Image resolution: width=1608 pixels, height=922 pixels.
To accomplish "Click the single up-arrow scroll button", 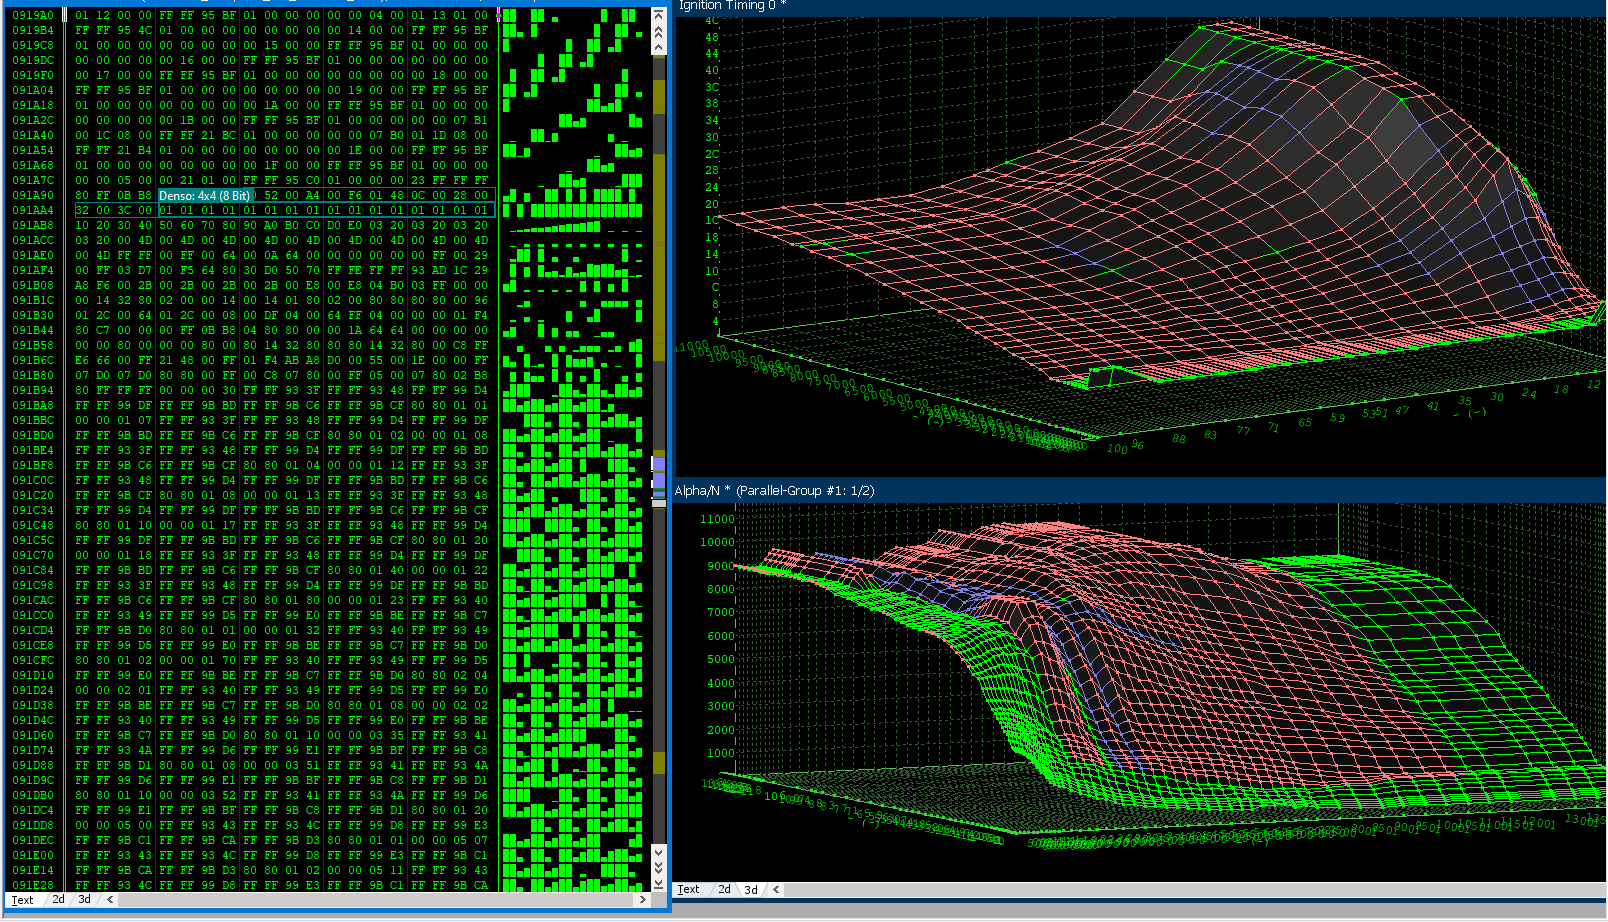I will point(658,47).
